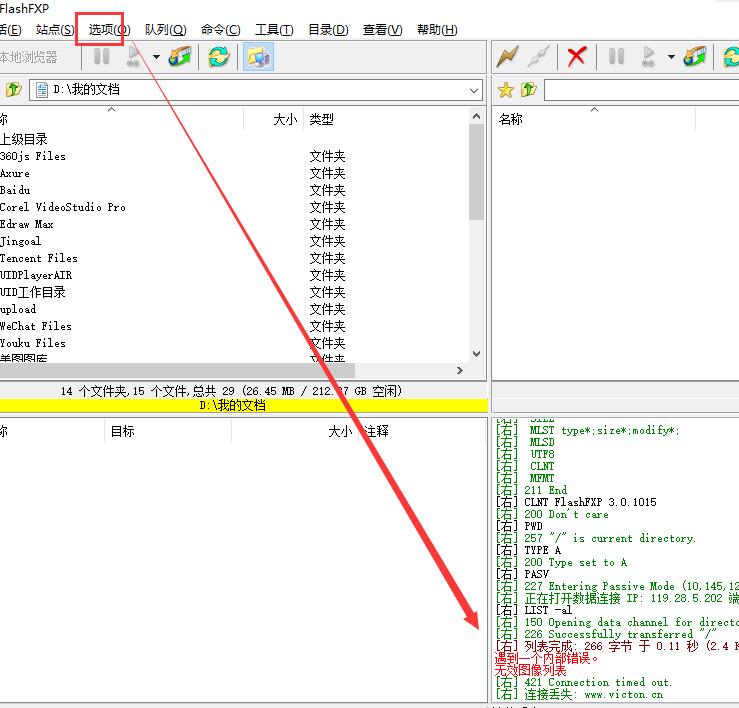Click the left pane transfer queue play icon

134,57
